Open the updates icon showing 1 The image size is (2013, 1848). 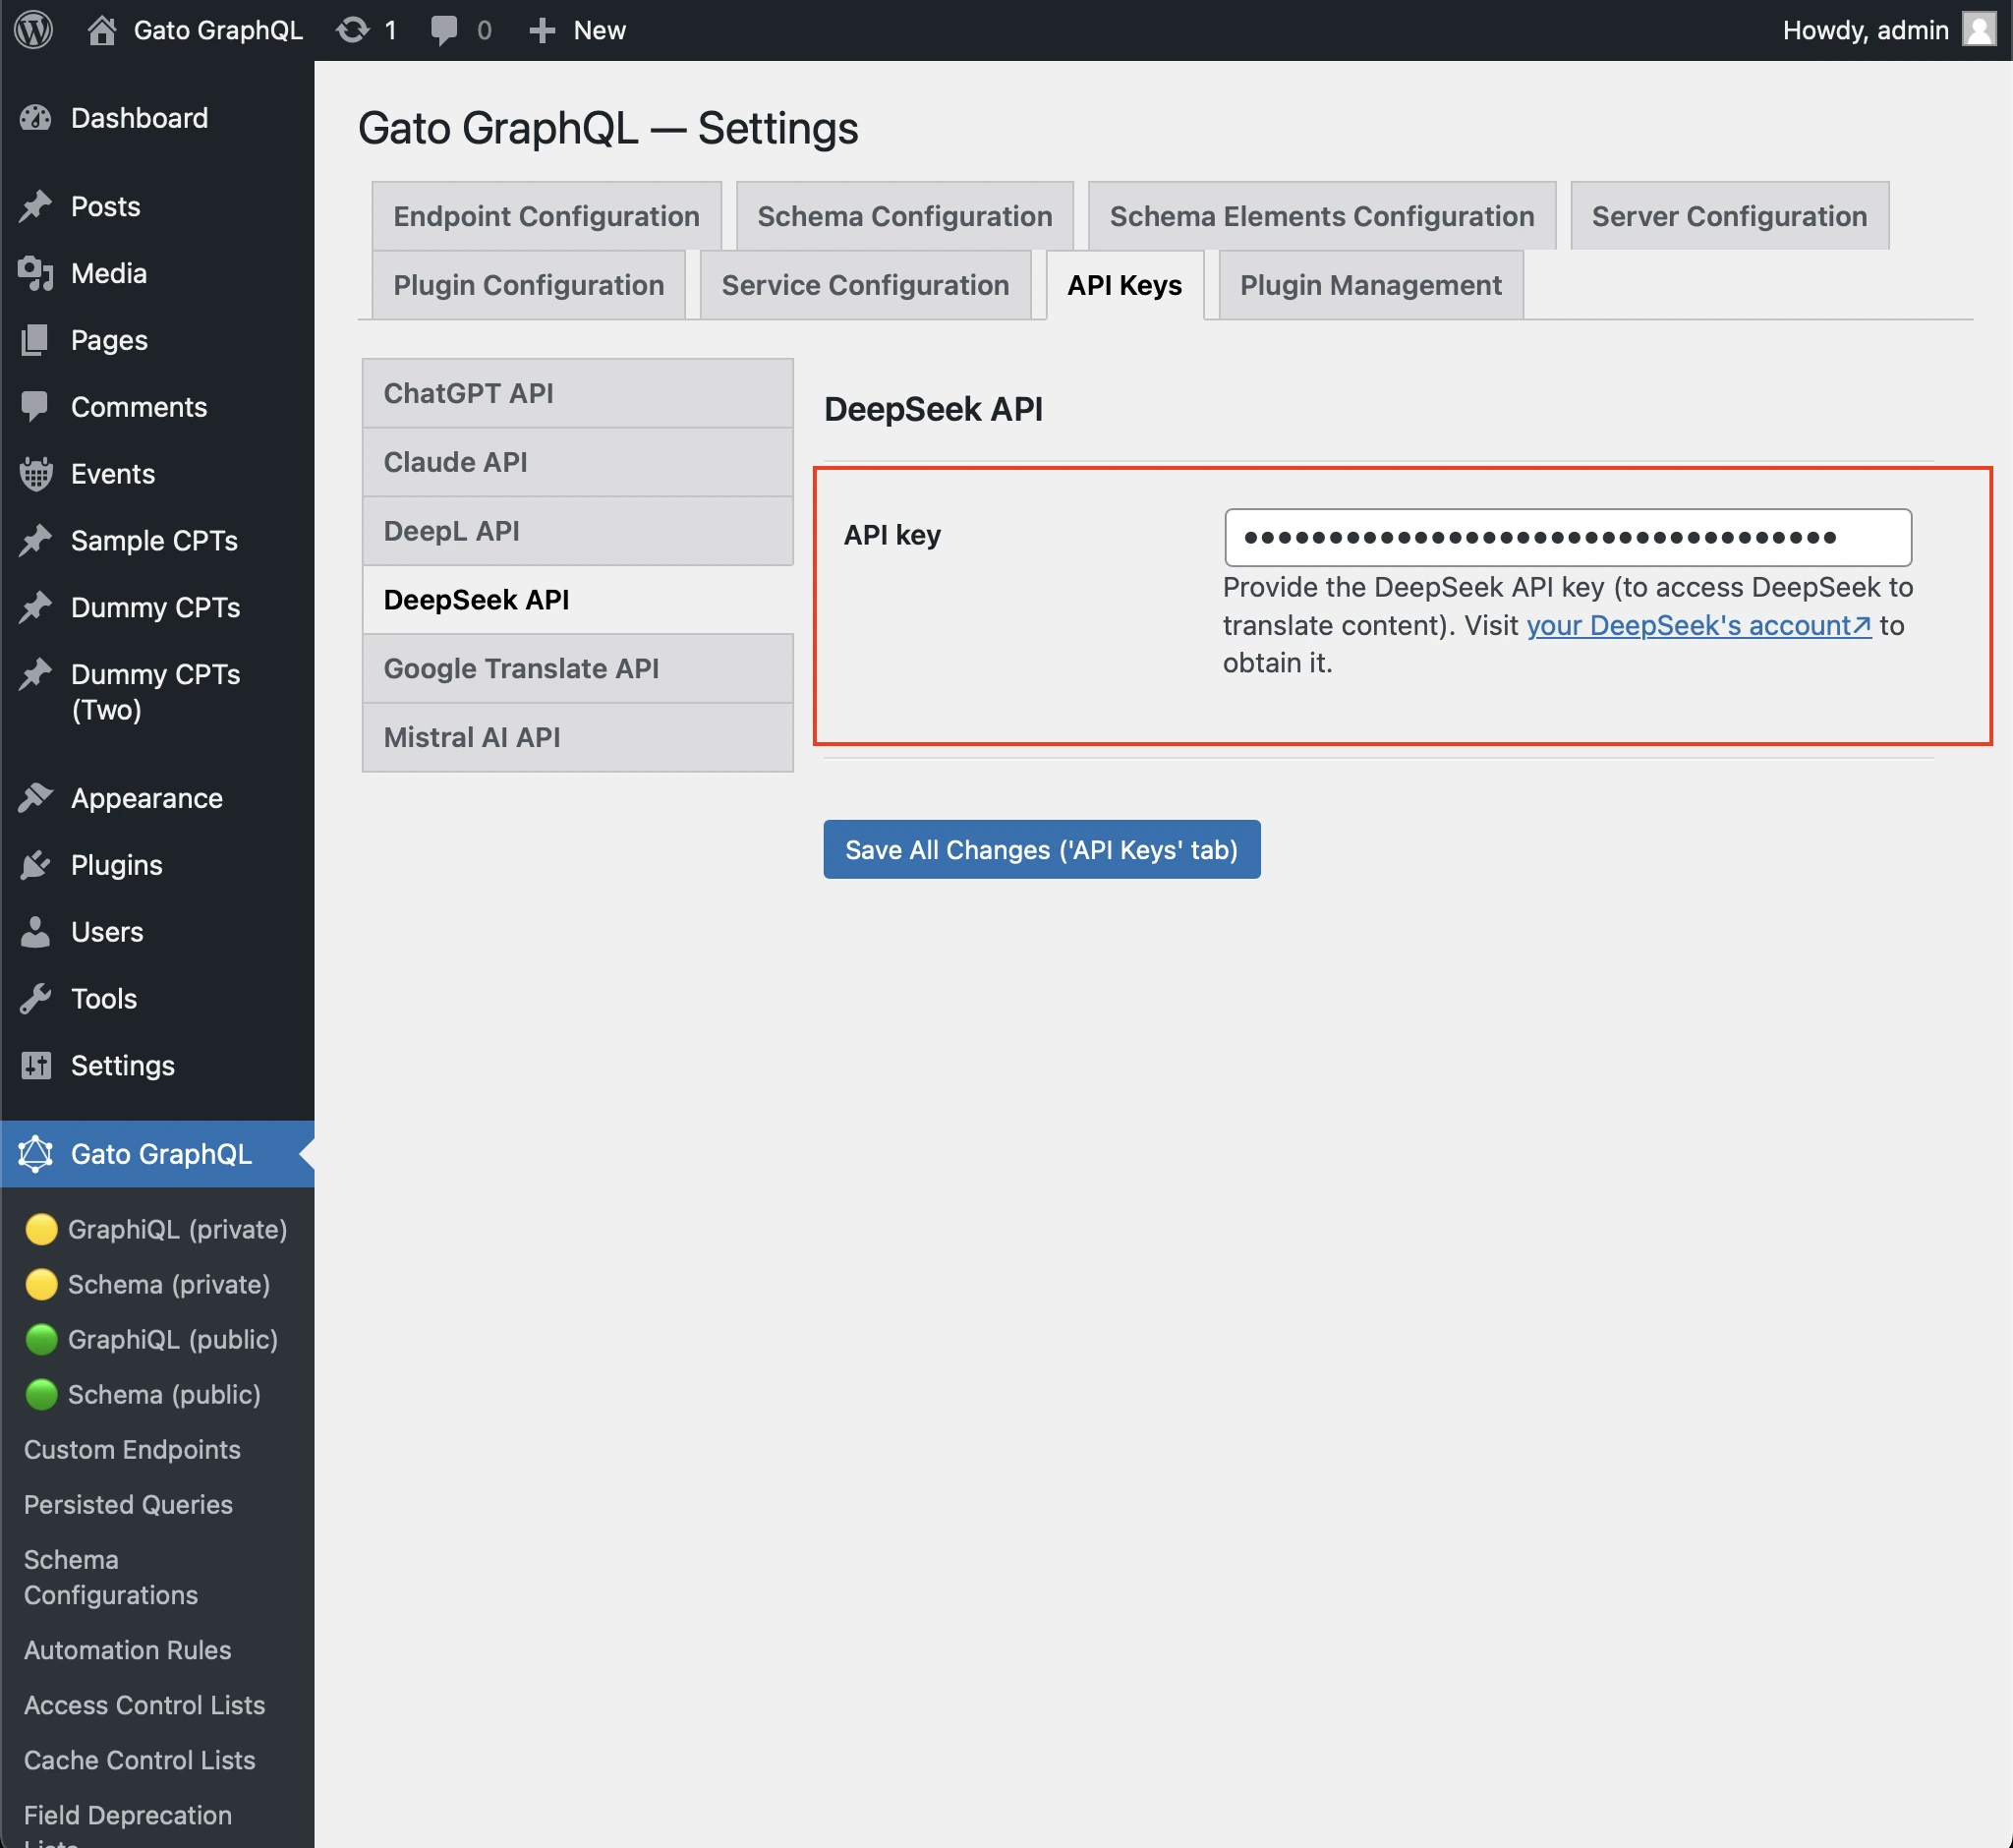click(x=352, y=30)
